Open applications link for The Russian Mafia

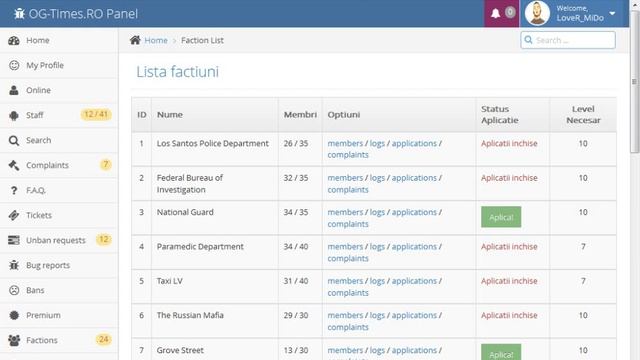click(414, 315)
